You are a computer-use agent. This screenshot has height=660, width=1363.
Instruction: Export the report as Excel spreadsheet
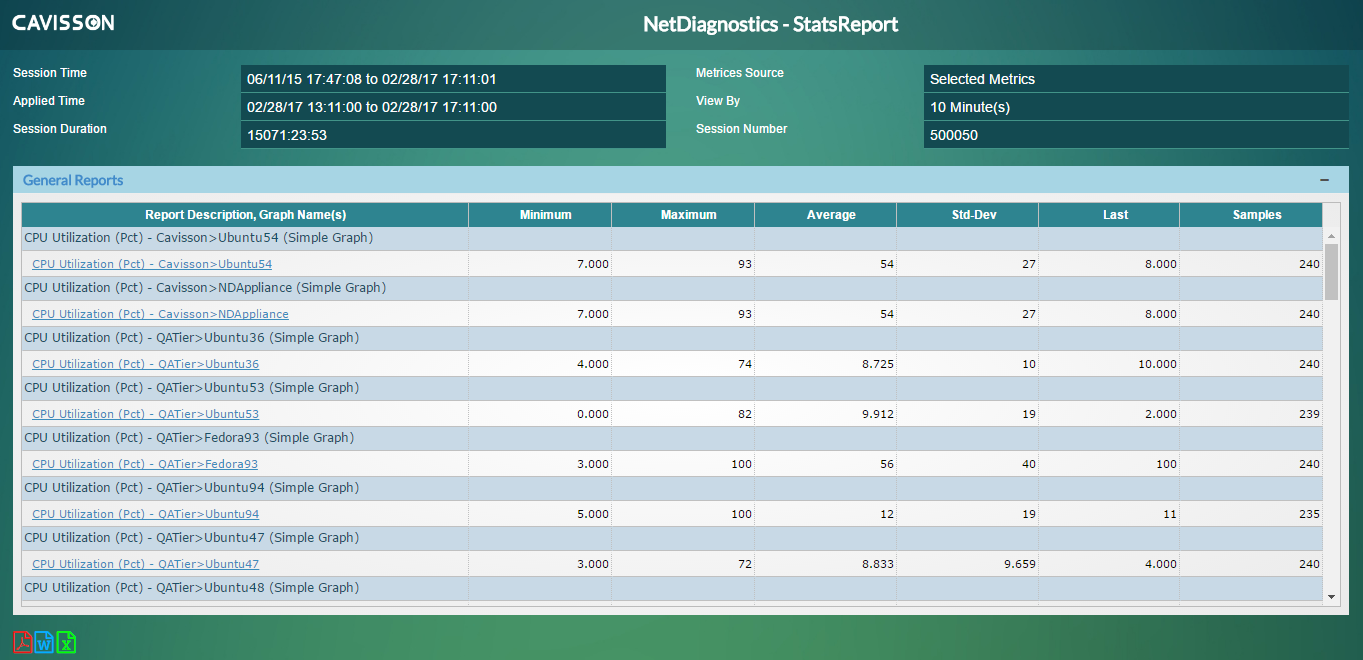click(x=66, y=642)
